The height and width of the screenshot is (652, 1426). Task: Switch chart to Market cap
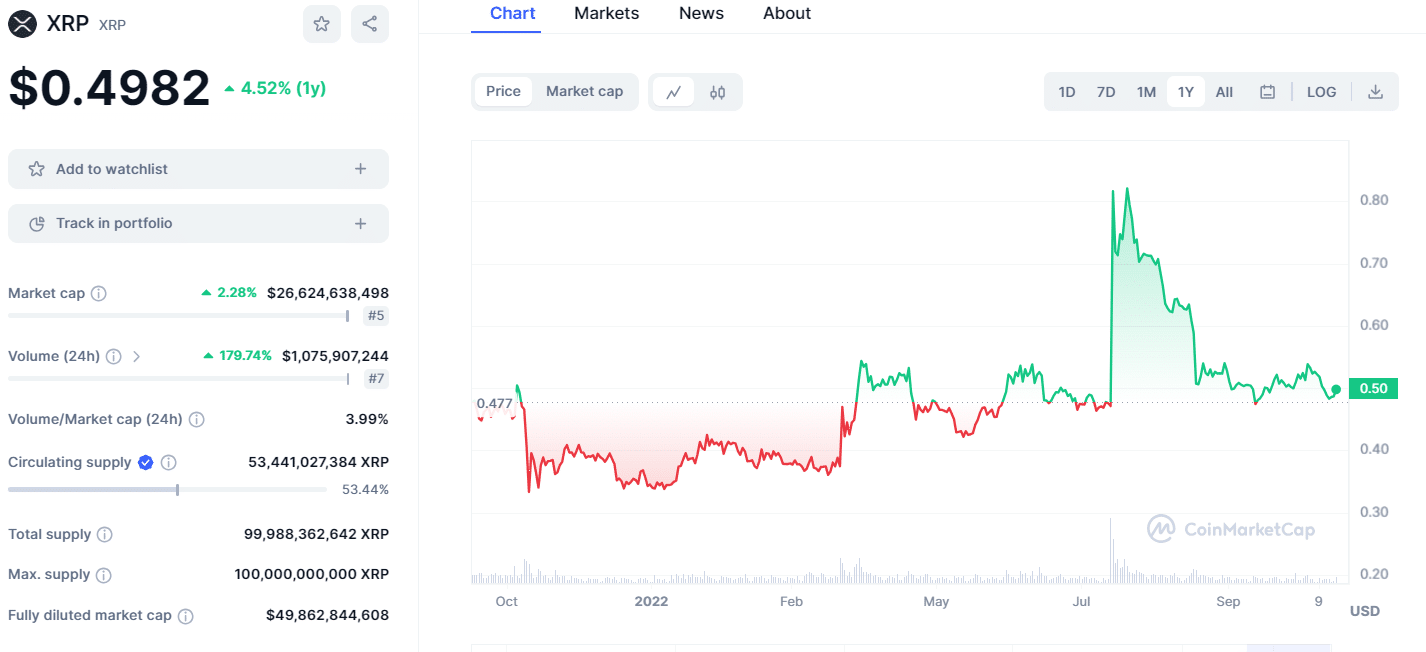(585, 92)
